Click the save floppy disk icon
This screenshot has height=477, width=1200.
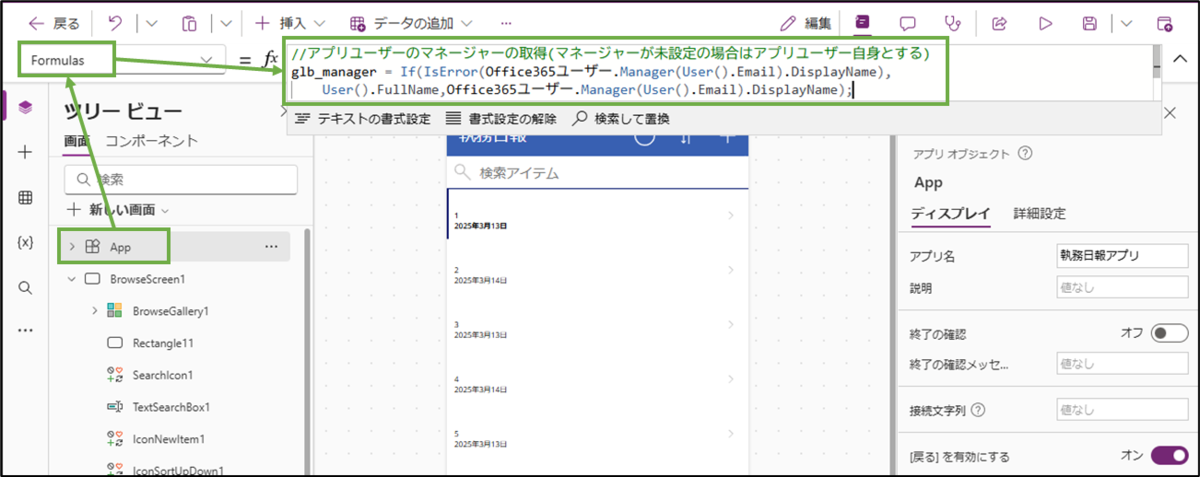pyautogui.click(x=1091, y=22)
